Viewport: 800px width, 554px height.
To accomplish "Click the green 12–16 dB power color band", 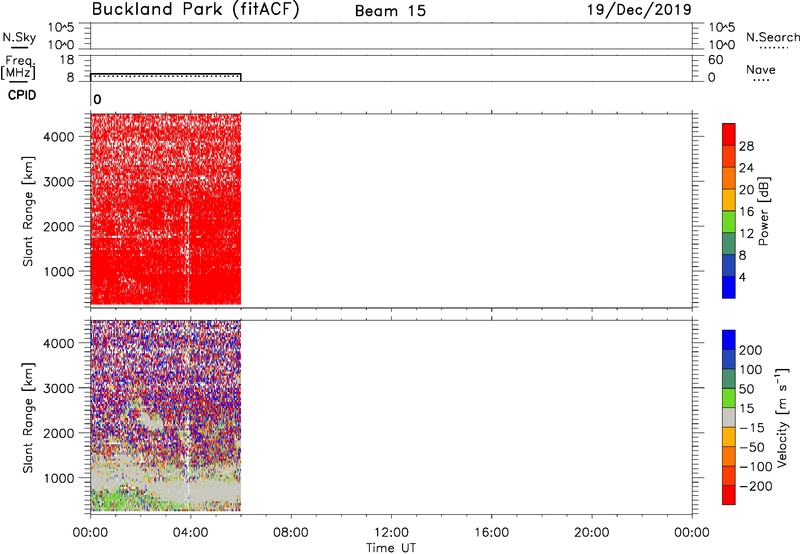I will [729, 222].
